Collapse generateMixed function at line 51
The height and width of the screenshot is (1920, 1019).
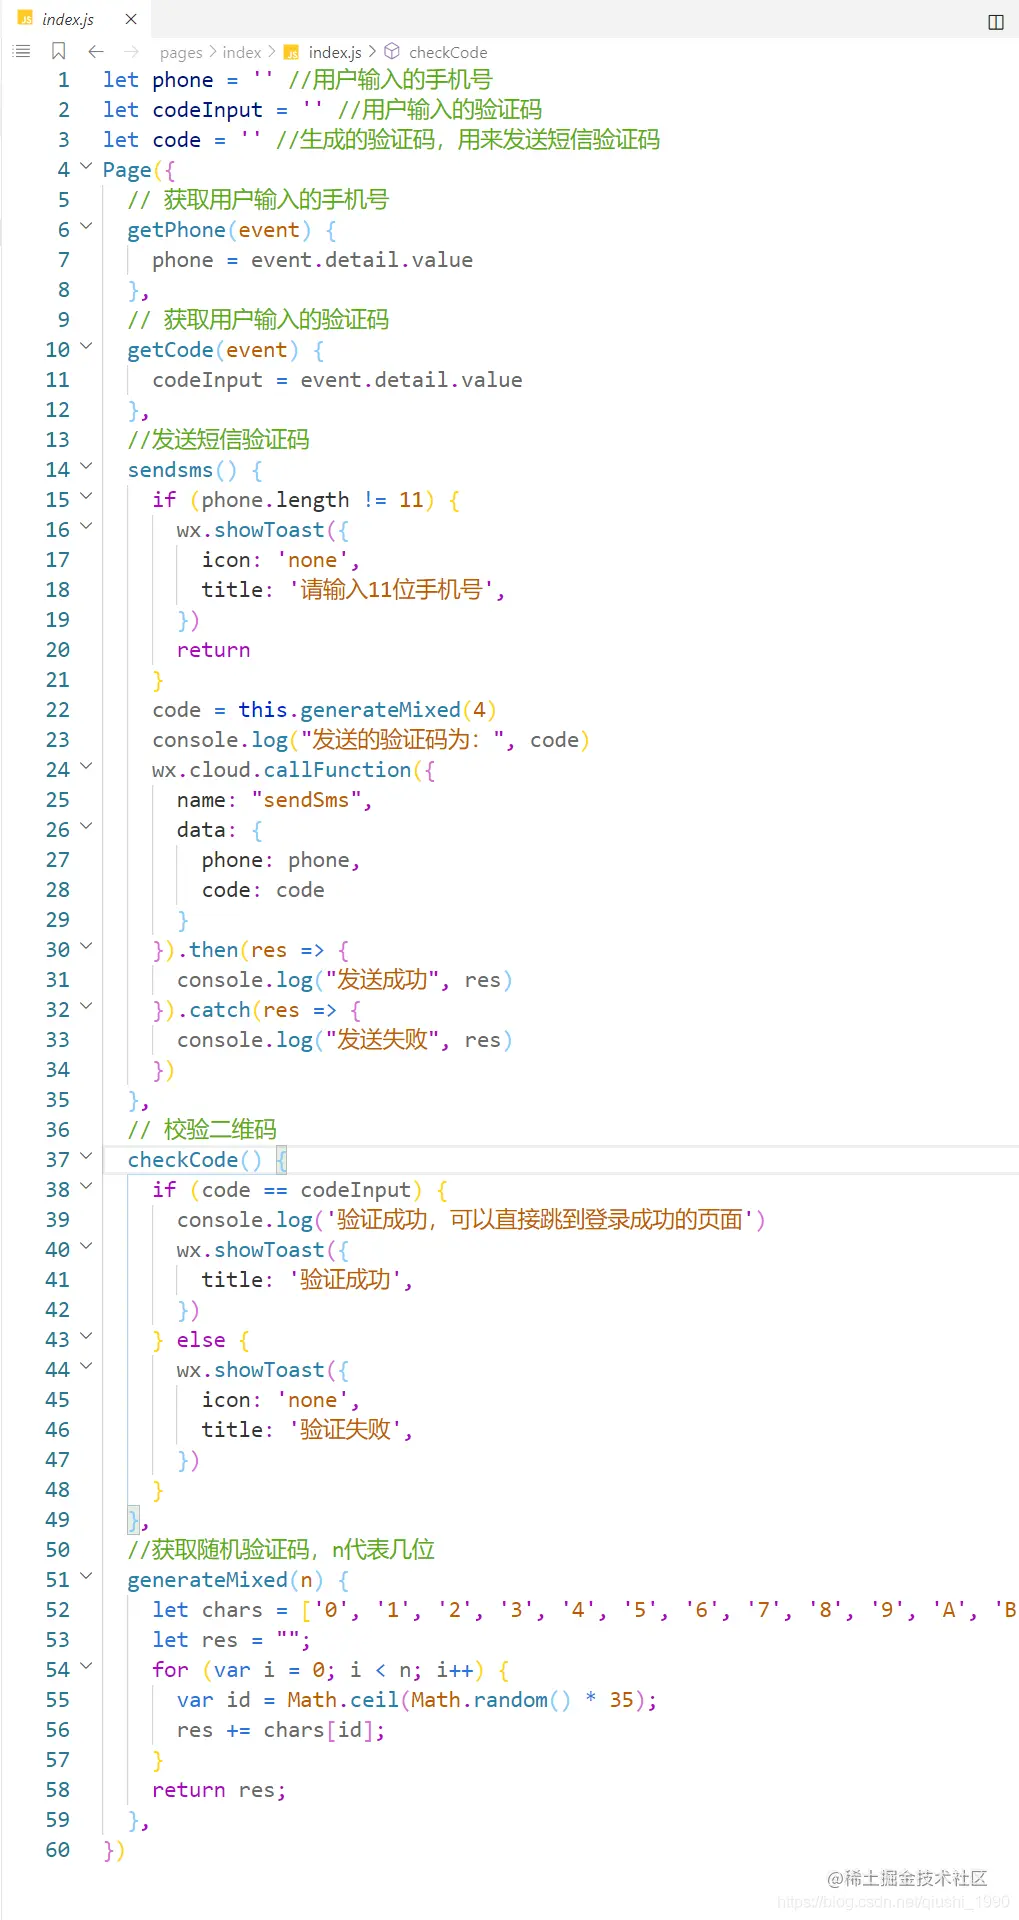tap(86, 1577)
